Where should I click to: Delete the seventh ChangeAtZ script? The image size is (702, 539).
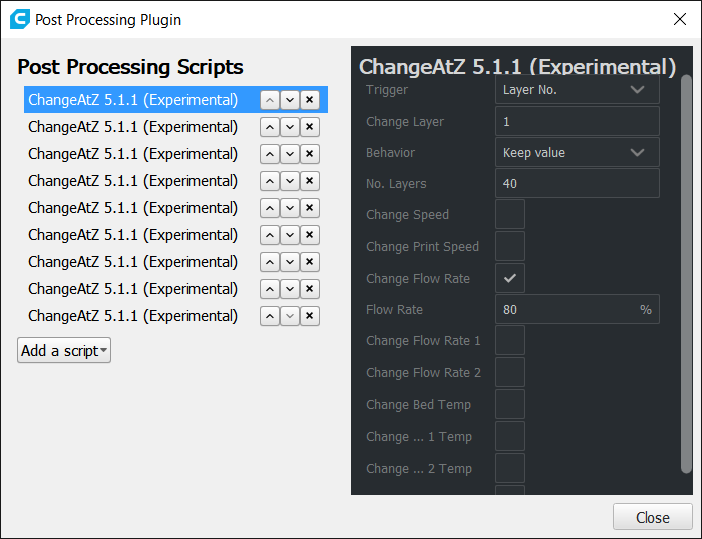click(309, 262)
